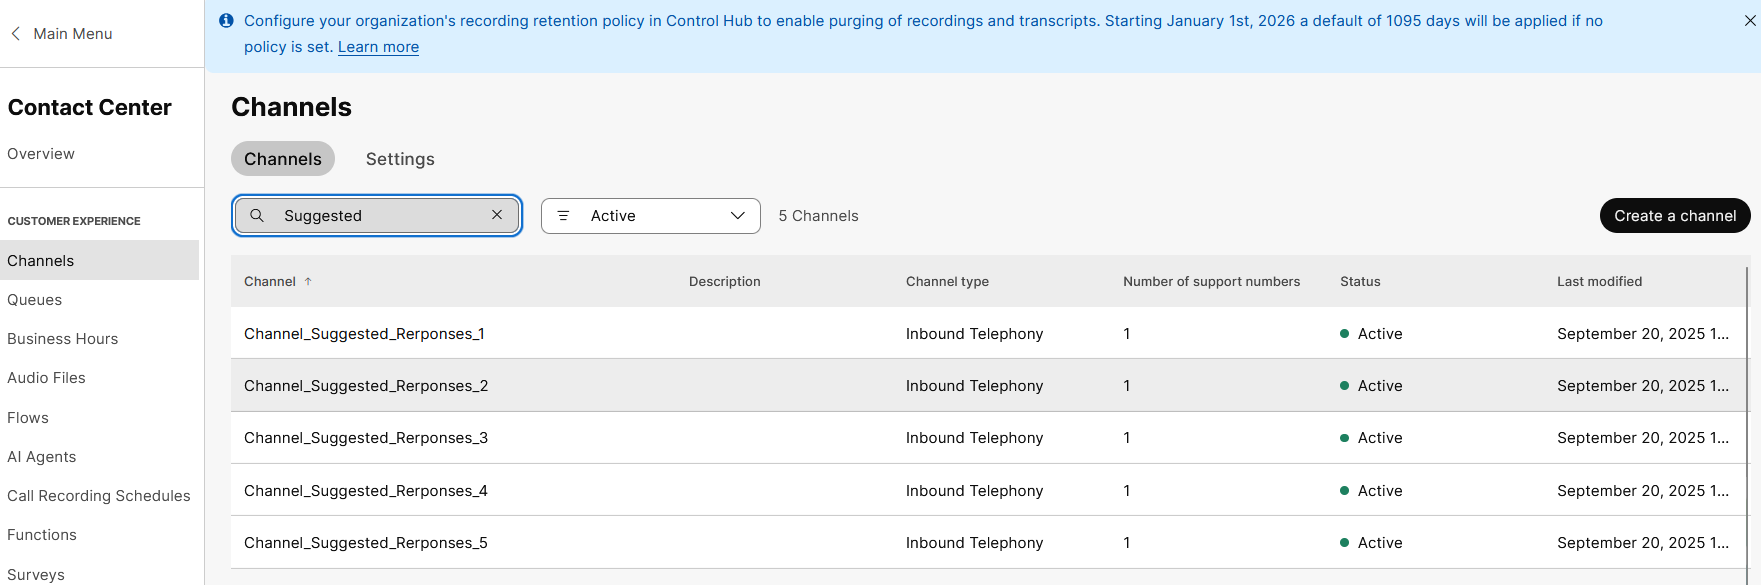This screenshot has width=1761, height=585.
Task: Toggle sort arrow on Channel column
Action: pos(308,282)
